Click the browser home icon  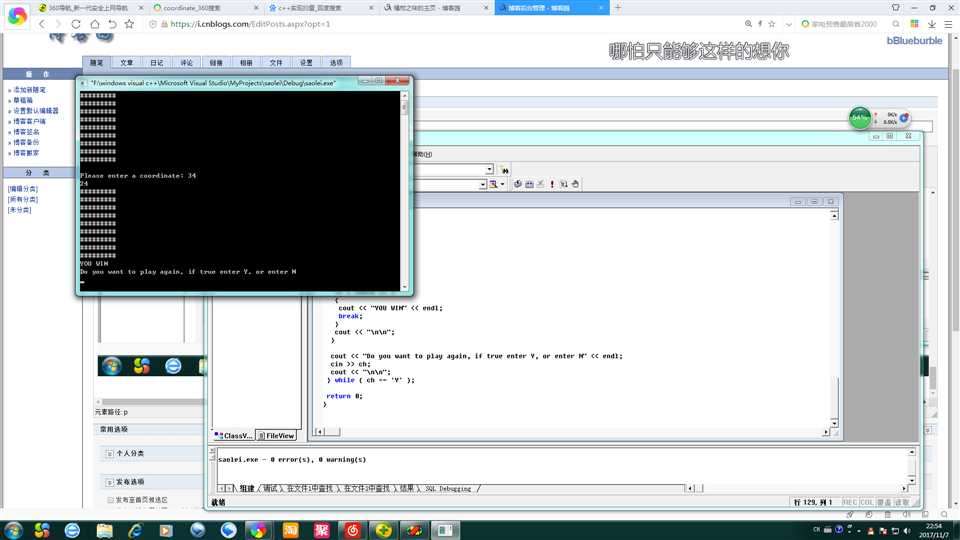click(x=94, y=24)
